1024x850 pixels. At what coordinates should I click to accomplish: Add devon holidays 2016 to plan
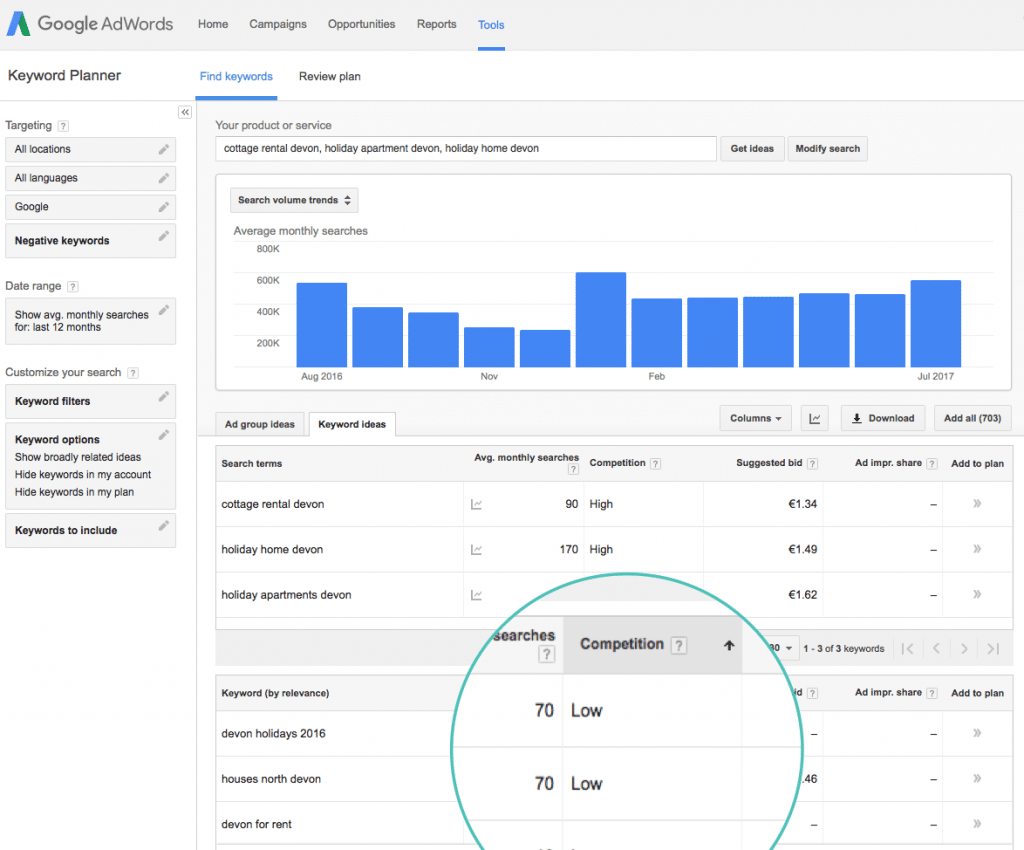[x=977, y=733]
